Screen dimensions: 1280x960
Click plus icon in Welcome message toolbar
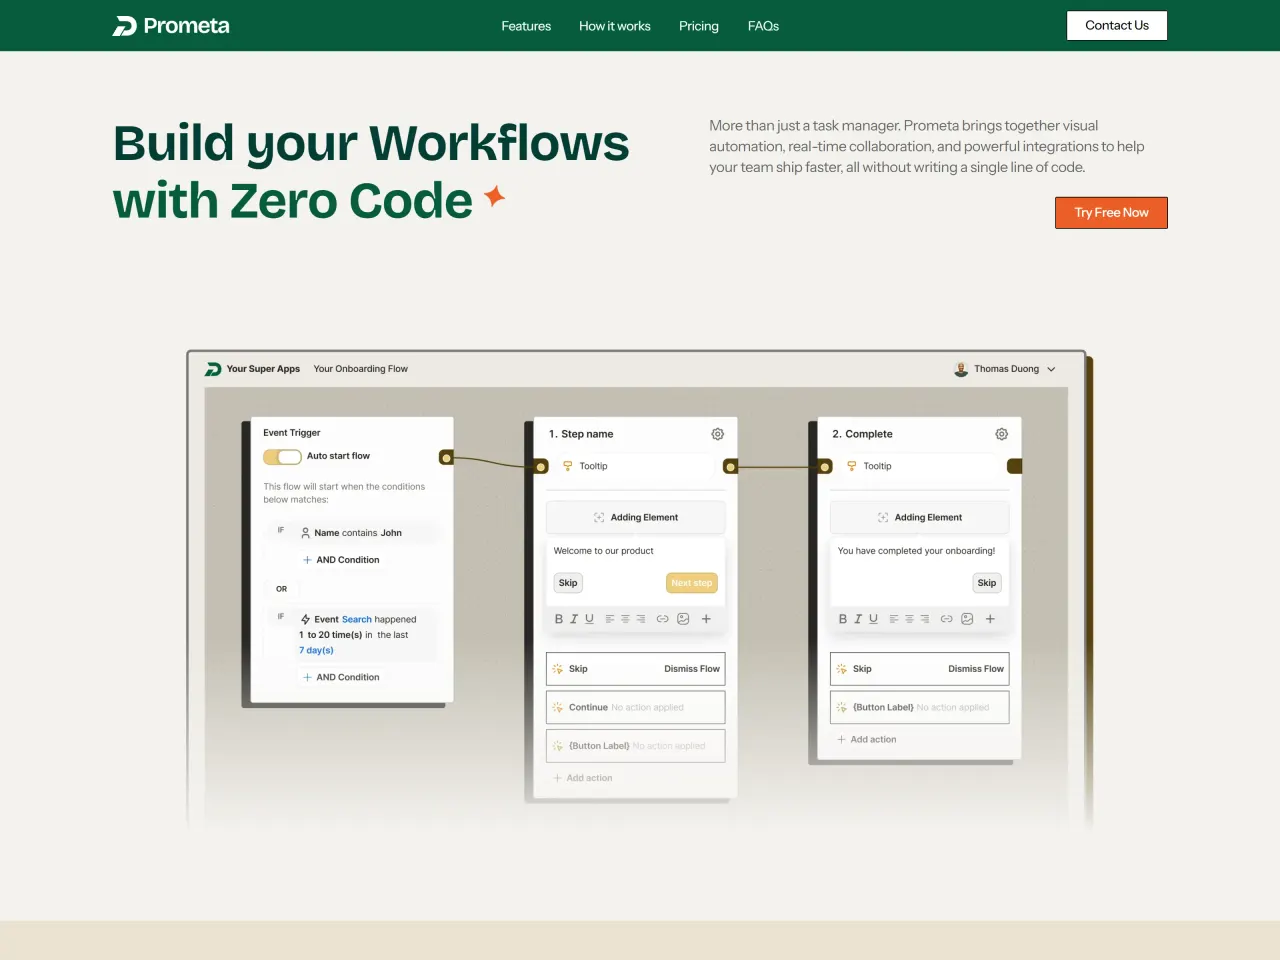(706, 619)
